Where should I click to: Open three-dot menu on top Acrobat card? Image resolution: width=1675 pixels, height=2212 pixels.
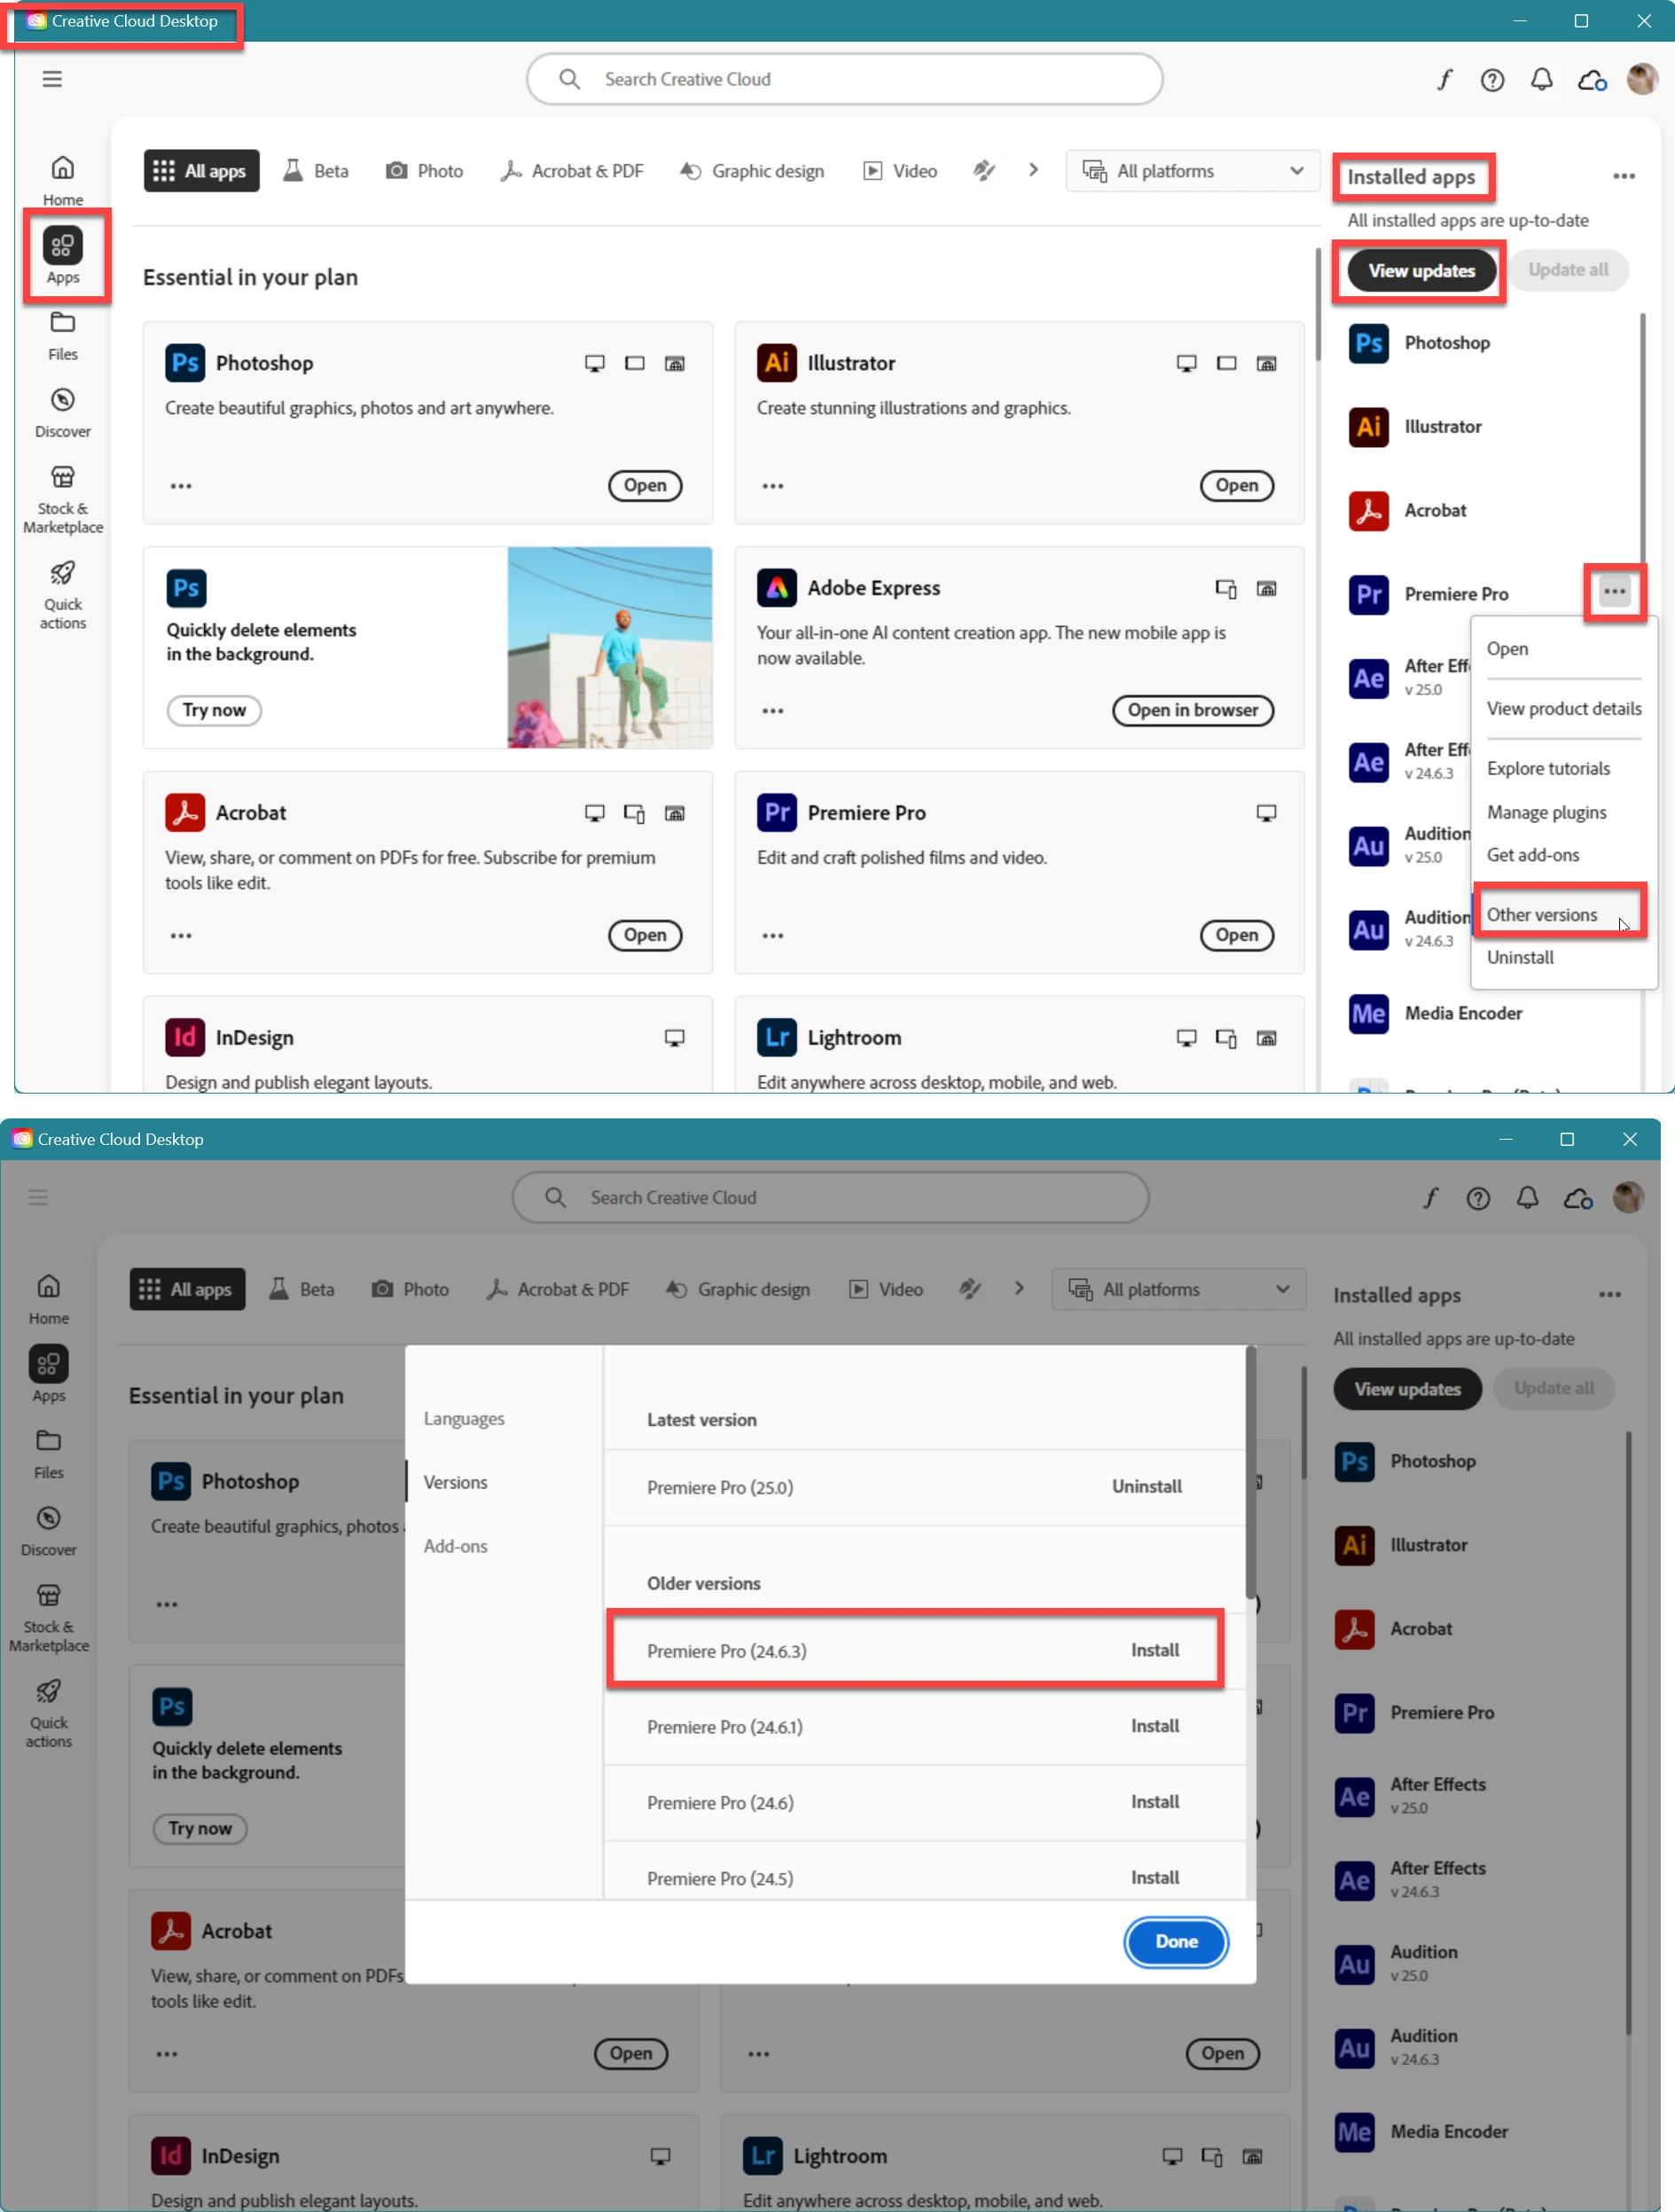(x=181, y=936)
